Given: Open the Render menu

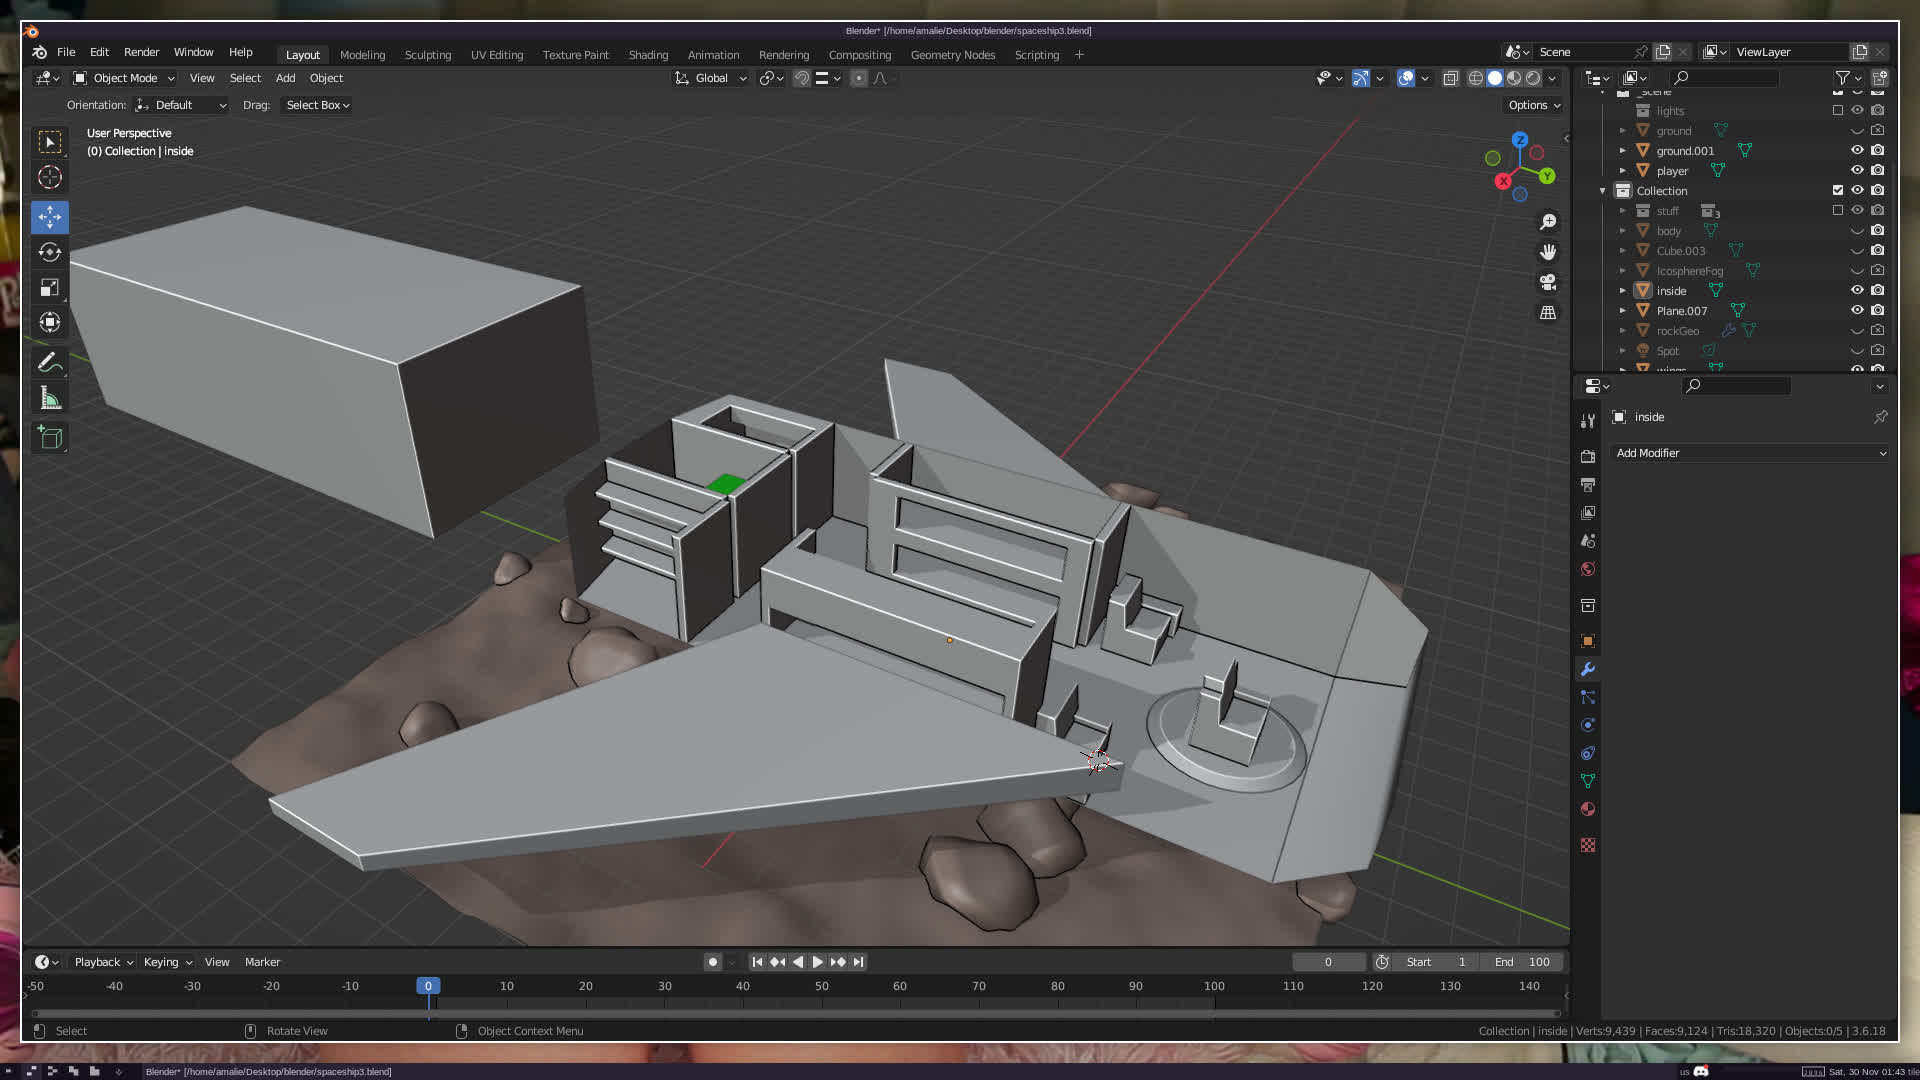Looking at the screenshot, I should pyautogui.click(x=141, y=52).
